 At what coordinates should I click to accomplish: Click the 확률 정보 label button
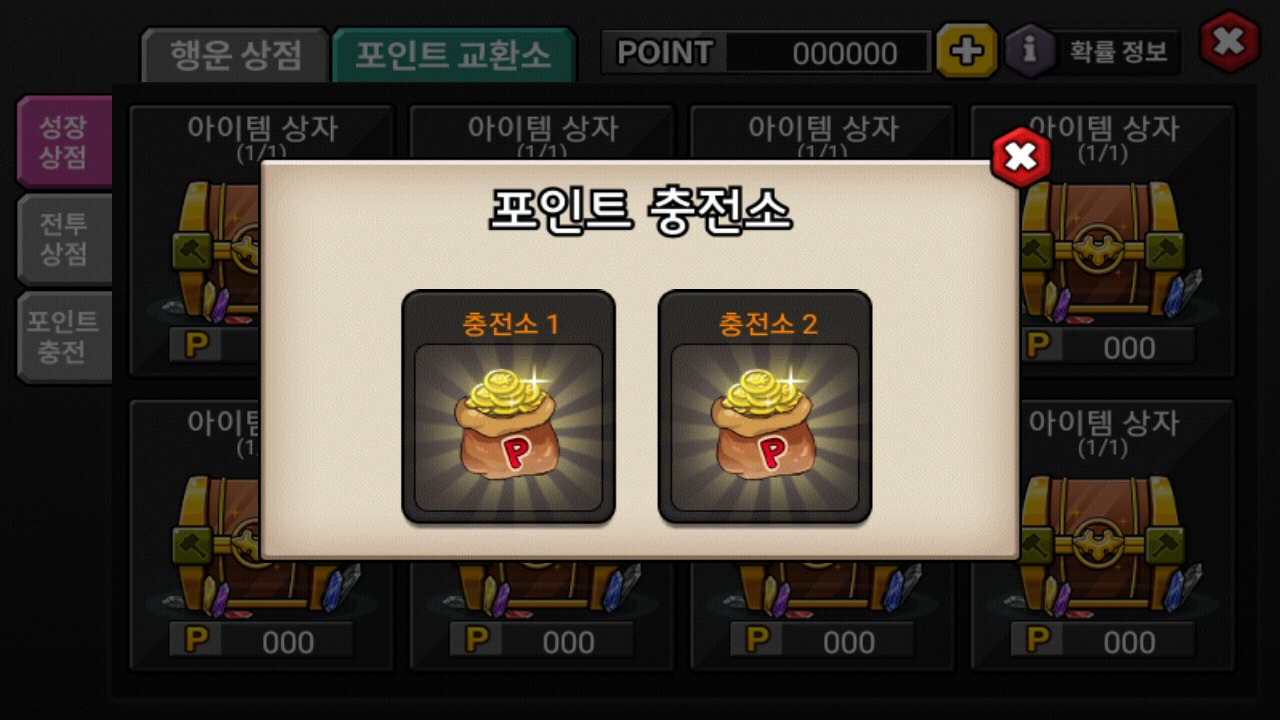(1119, 52)
